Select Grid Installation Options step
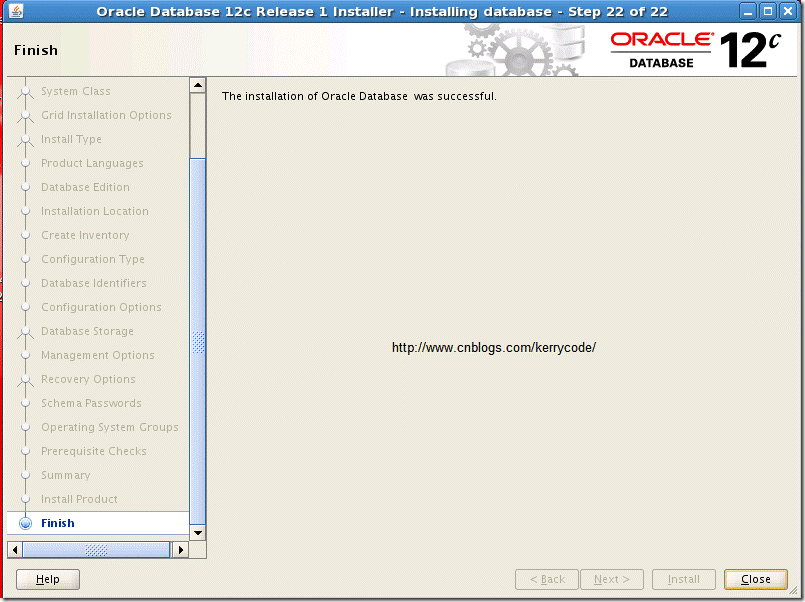This screenshot has height=602, width=805. coord(106,115)
